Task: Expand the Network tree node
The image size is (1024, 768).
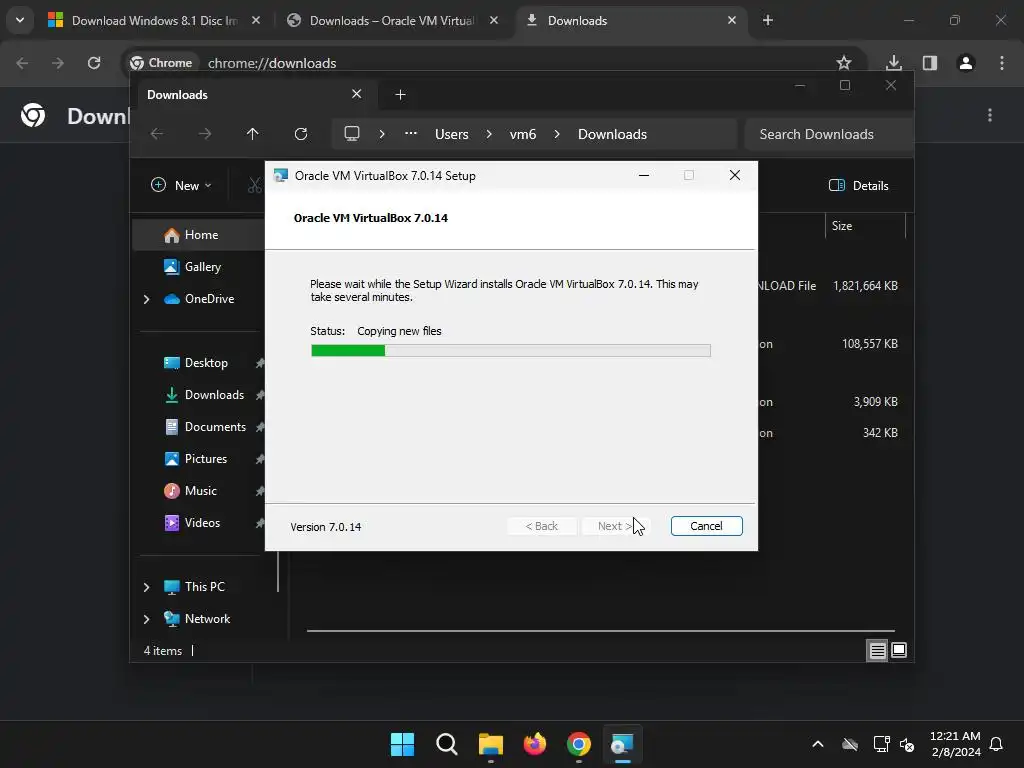Action: tap(146, 619)
